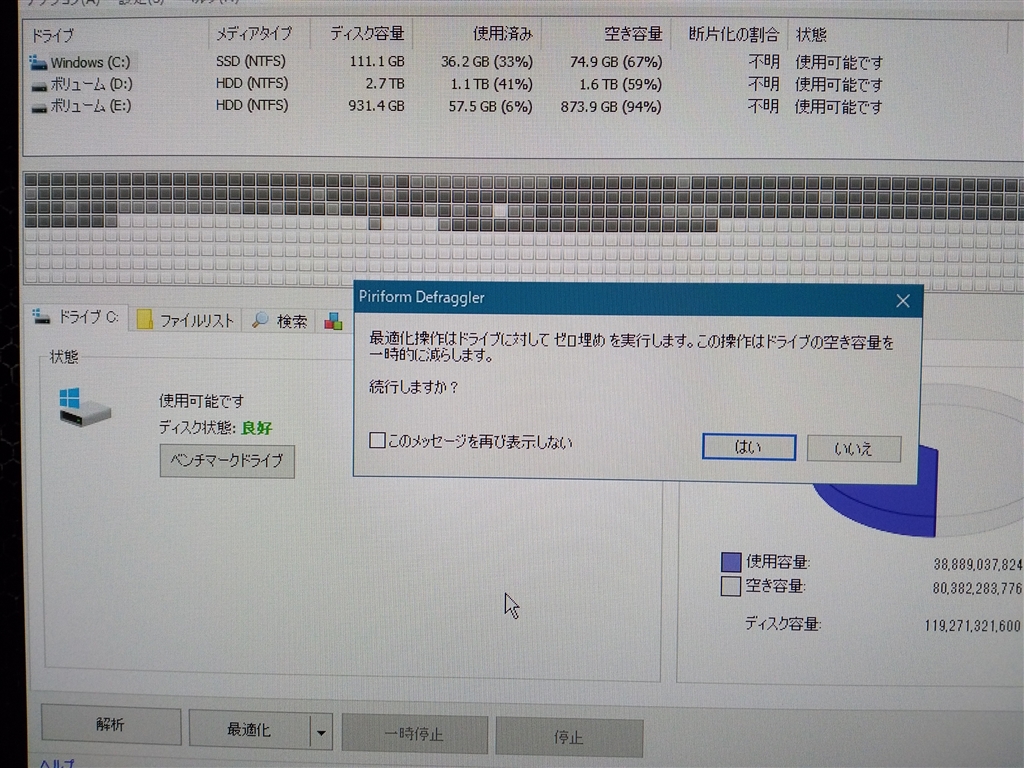Click the Windows drive icon in 状態 panel

coord(84,407)
